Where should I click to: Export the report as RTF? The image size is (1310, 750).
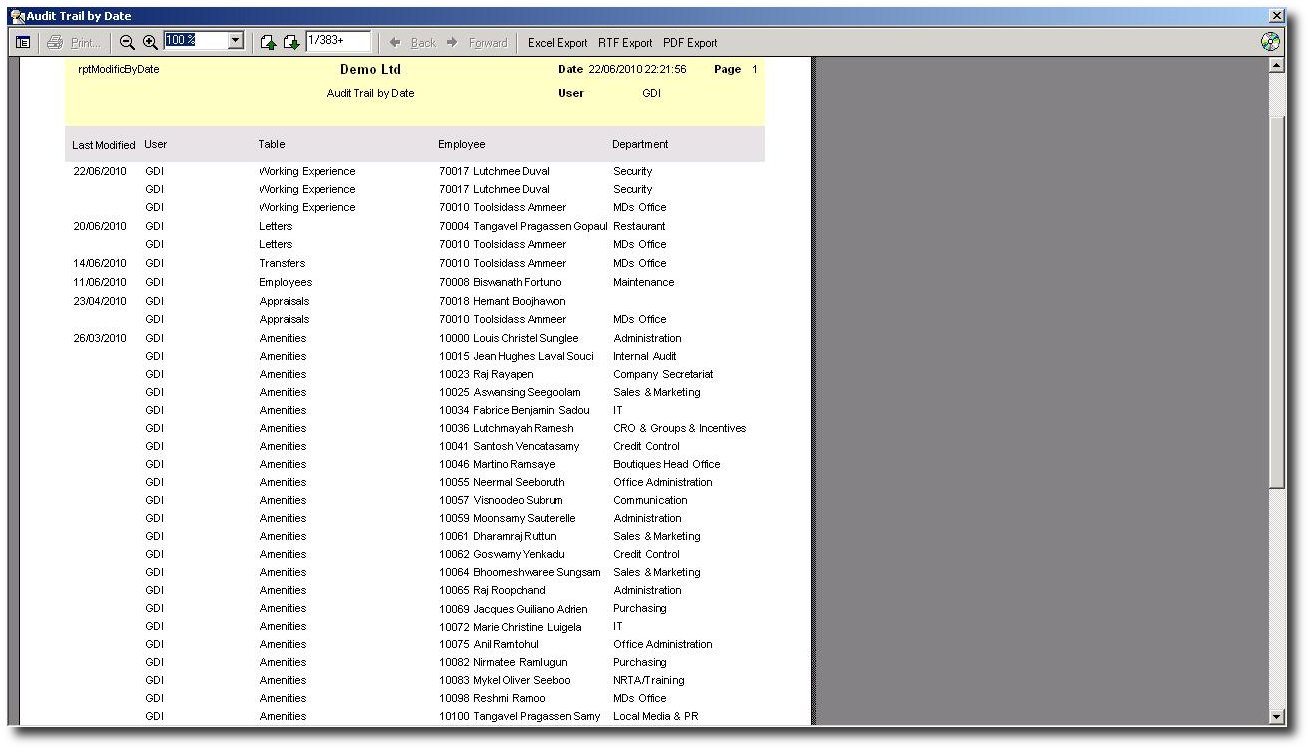(x=625, y=43)
